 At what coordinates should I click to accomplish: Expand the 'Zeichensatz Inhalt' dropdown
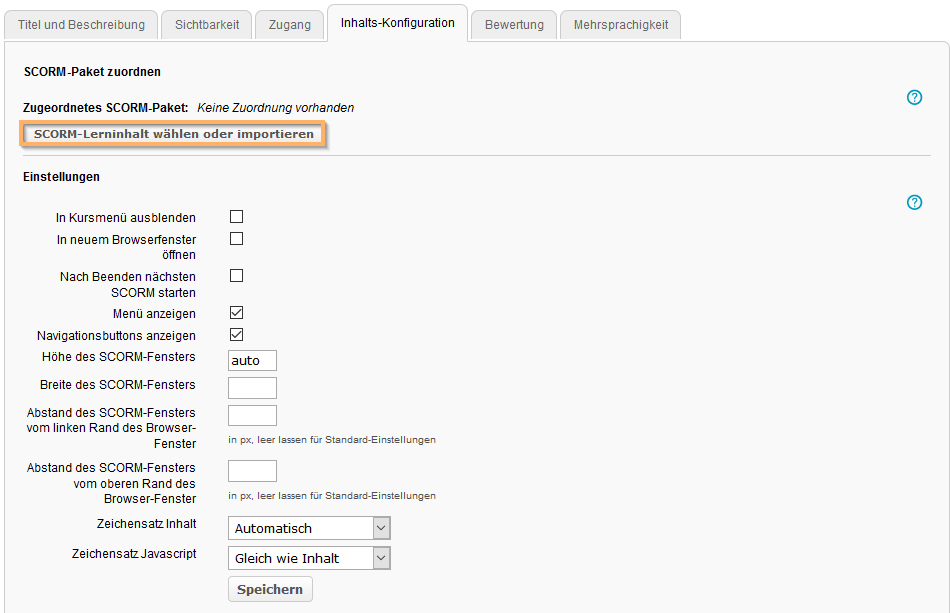[309, 528]
